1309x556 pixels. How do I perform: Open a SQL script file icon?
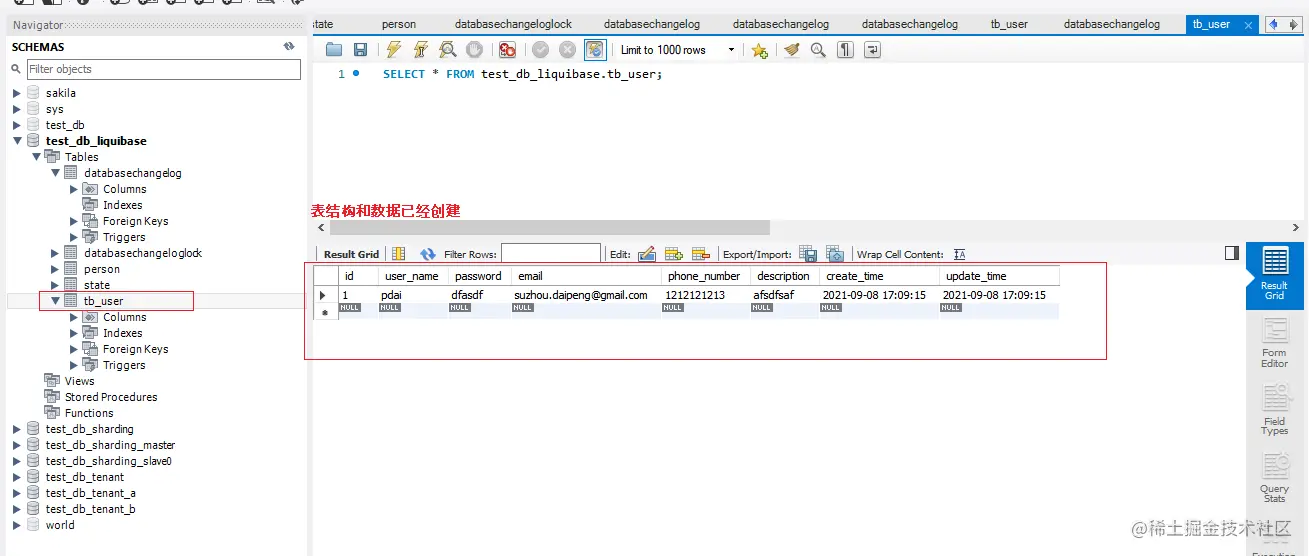click(334, 49)
